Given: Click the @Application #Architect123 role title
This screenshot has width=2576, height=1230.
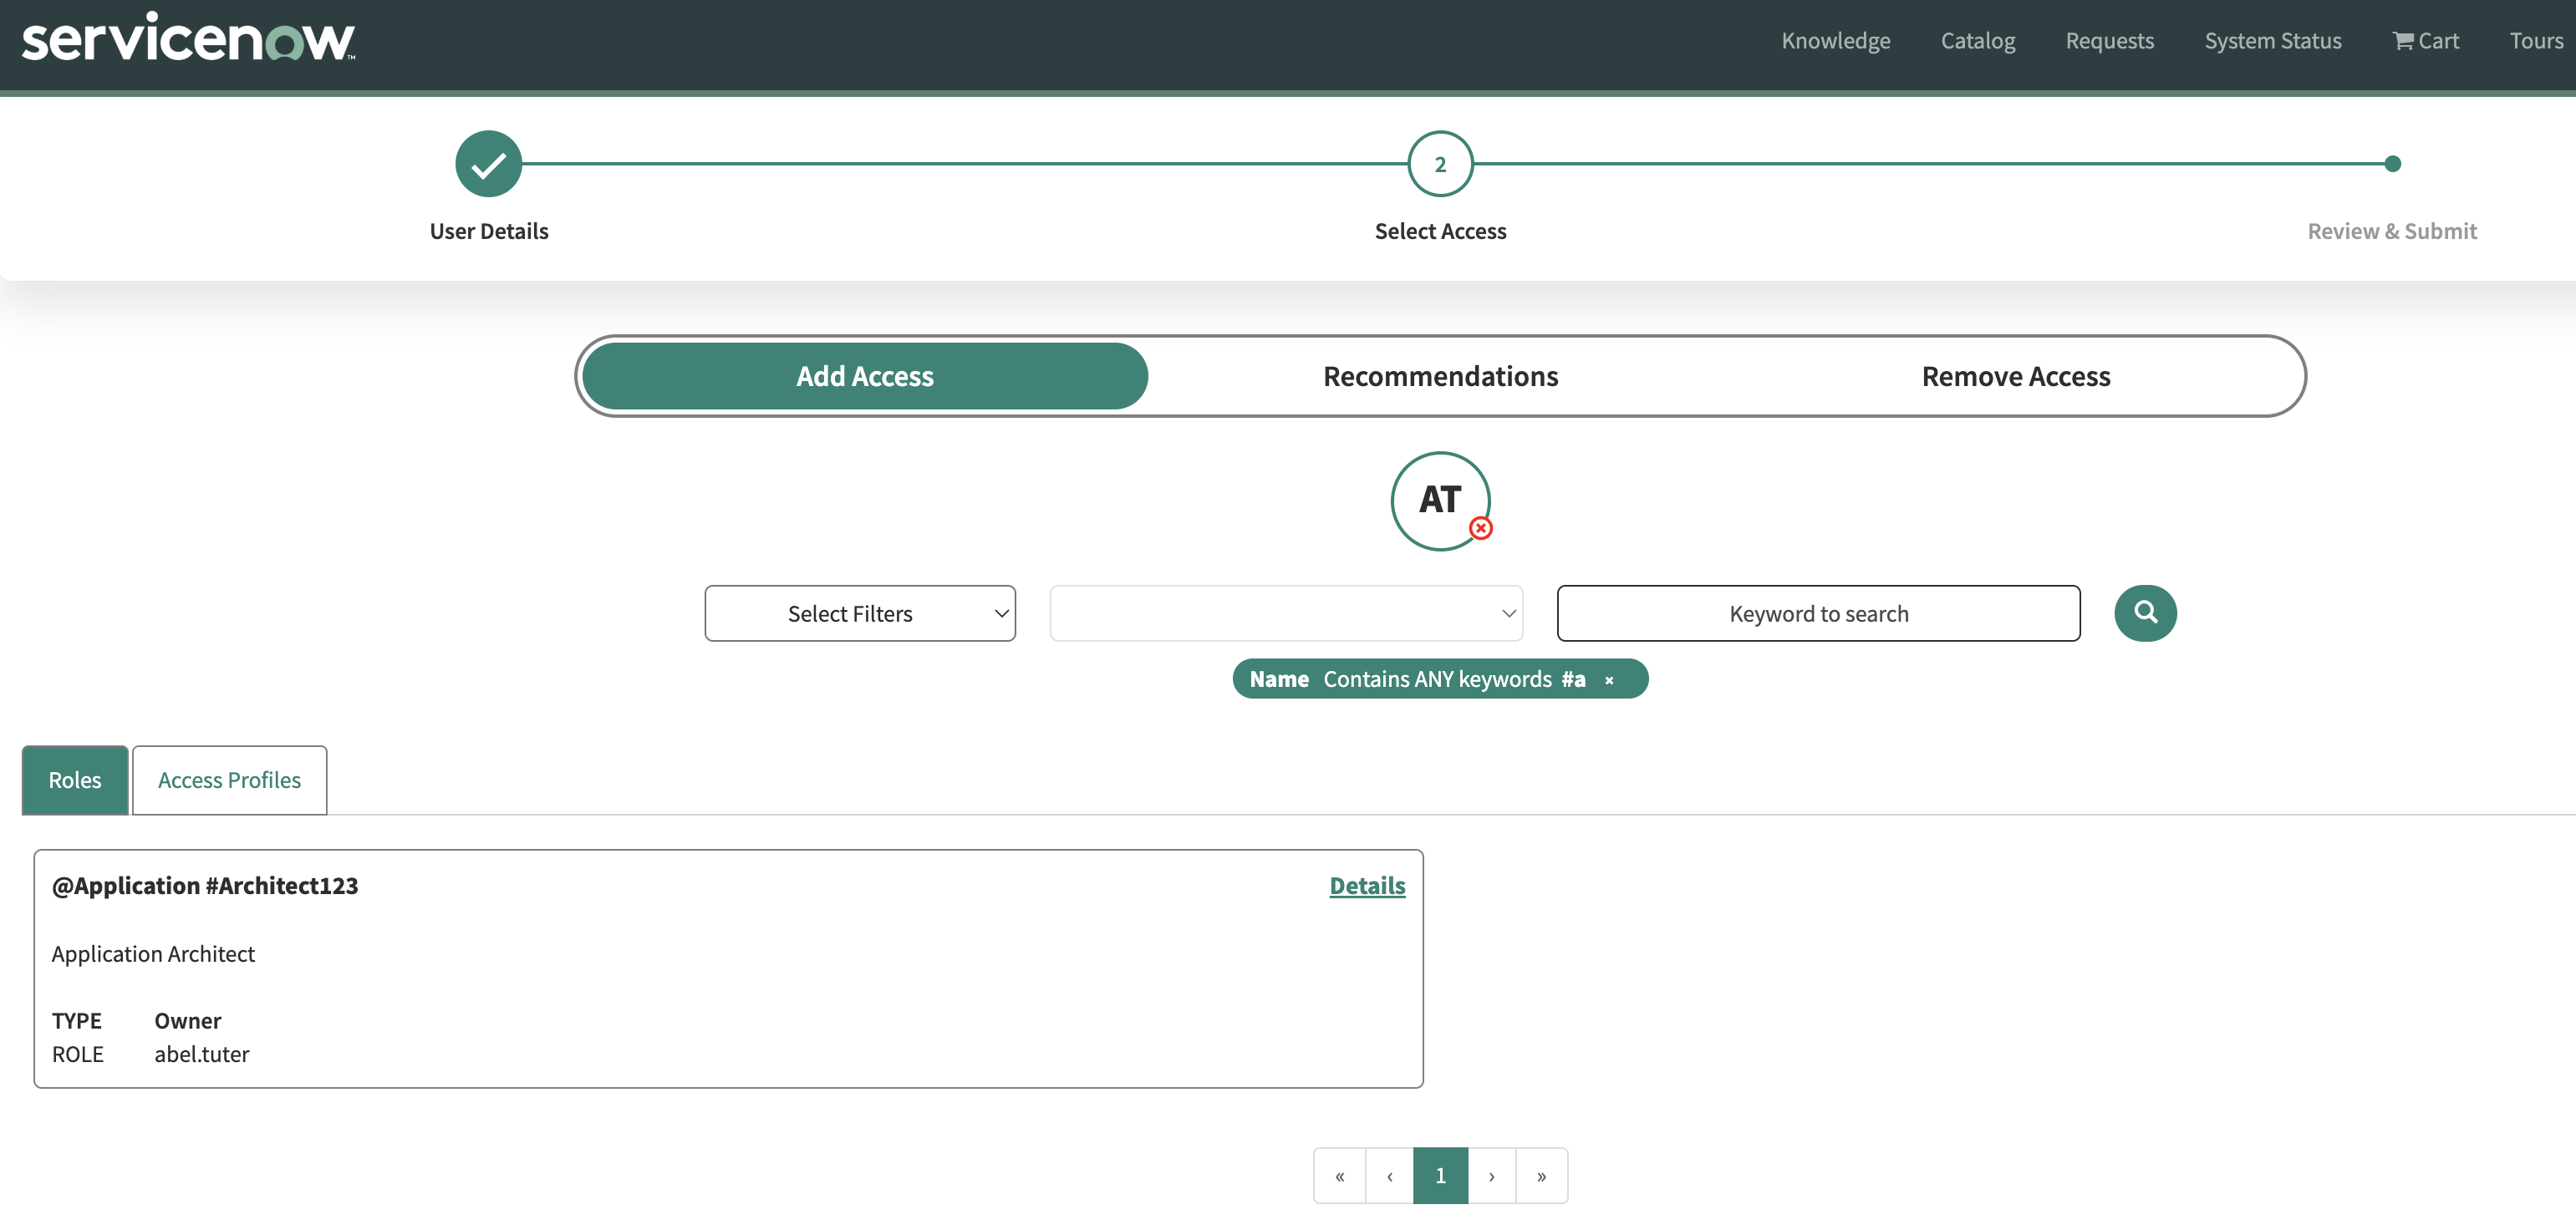Looking at the screenshot, I should pyautogui.click(x=205, y=886).
